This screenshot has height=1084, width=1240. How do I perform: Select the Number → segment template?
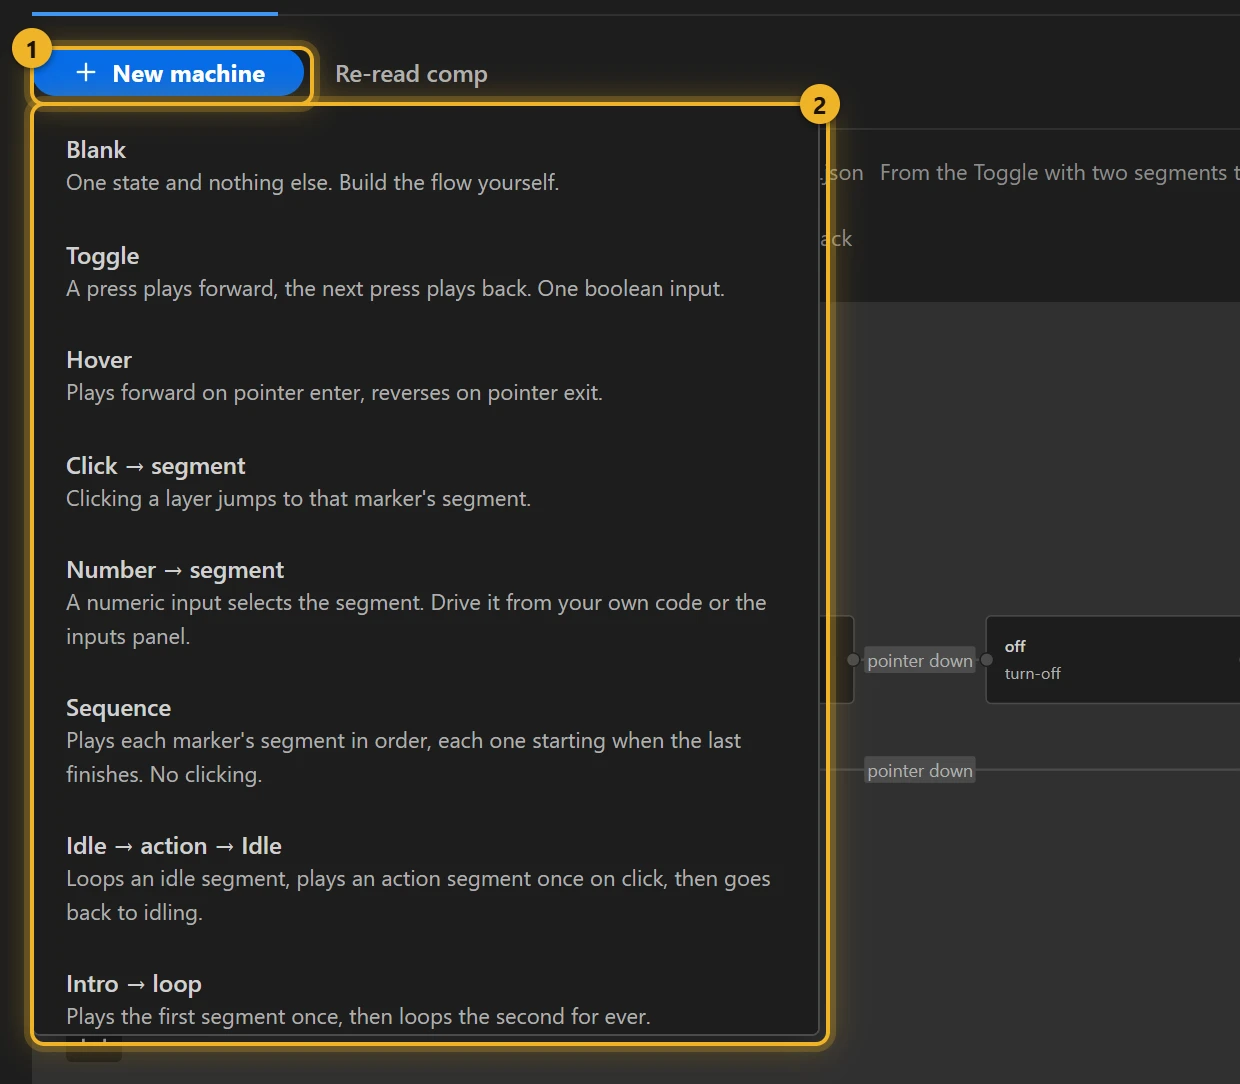click(426, 603)
